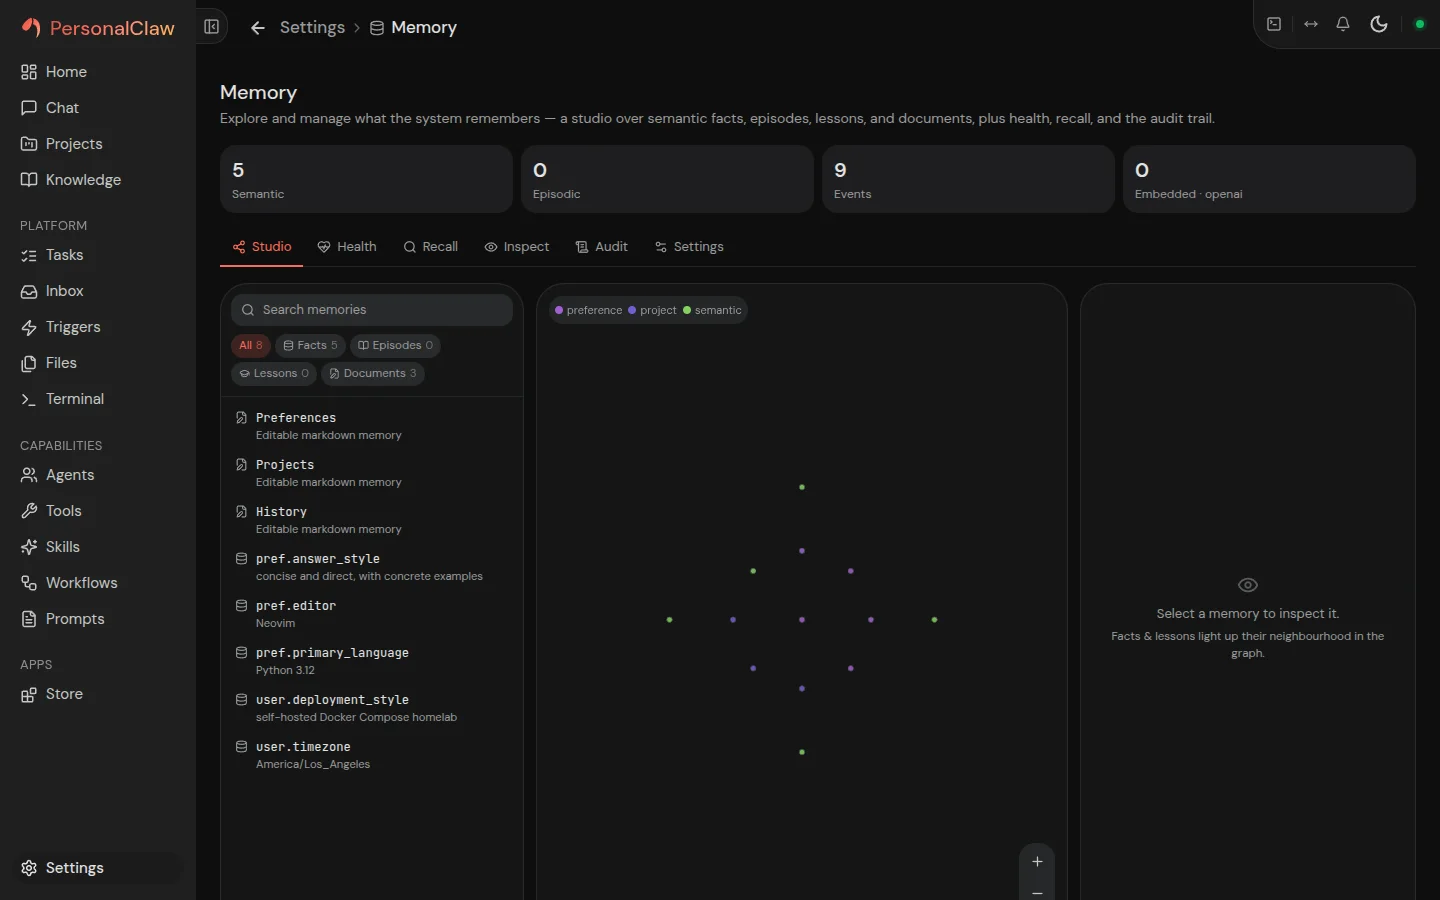Open Skills in the sidebar
This screenshot has height=900, width=1440.
[98, 547]
